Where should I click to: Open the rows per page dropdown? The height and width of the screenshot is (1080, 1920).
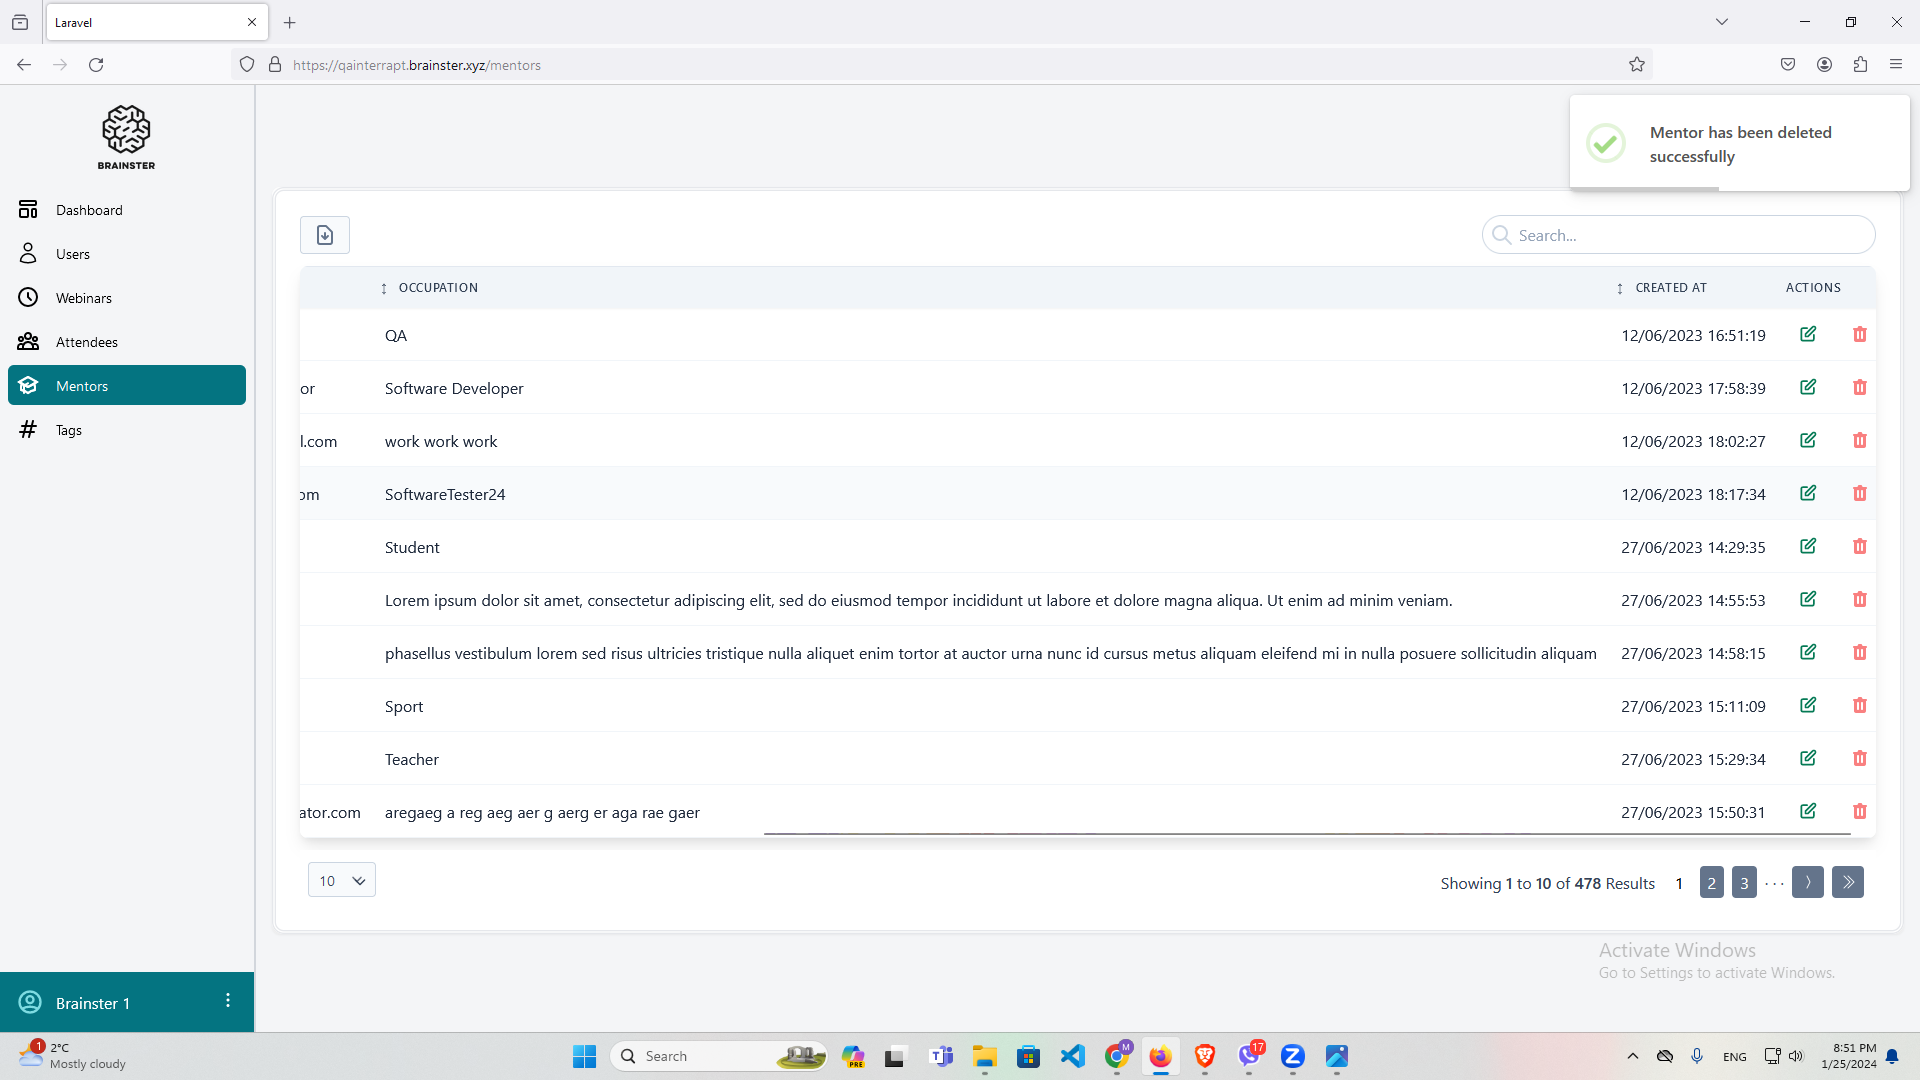342,880
